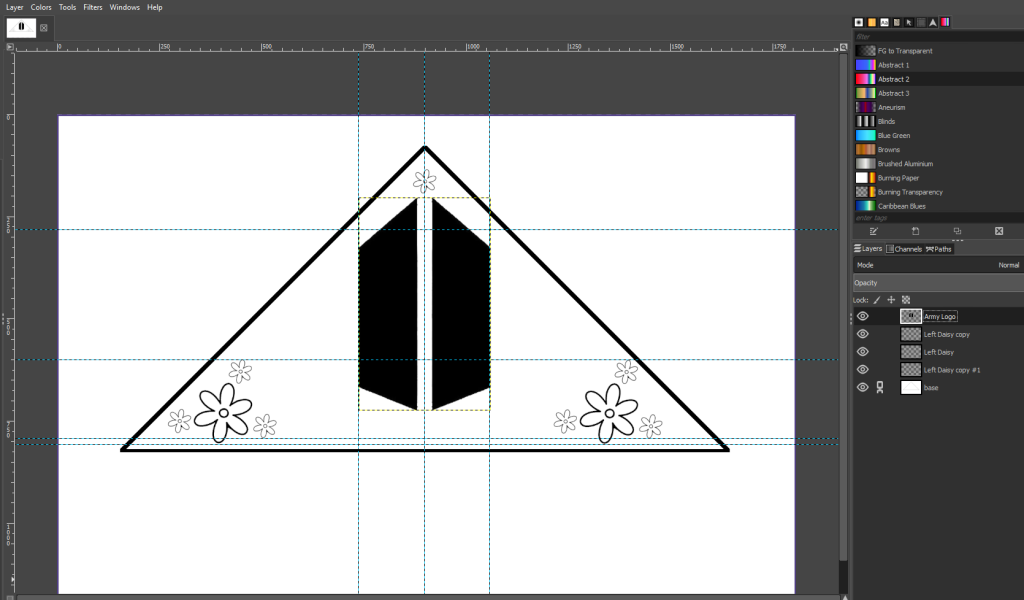The height and width of the screenshot is (600, 1024).
Task: Click the delete gradient icon
Action: tap(998, 231)
